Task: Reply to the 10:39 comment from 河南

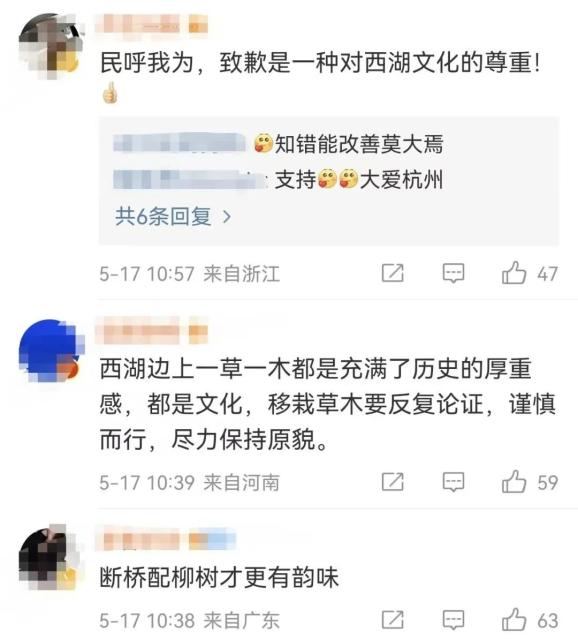Action: click(x=453, y=483)
